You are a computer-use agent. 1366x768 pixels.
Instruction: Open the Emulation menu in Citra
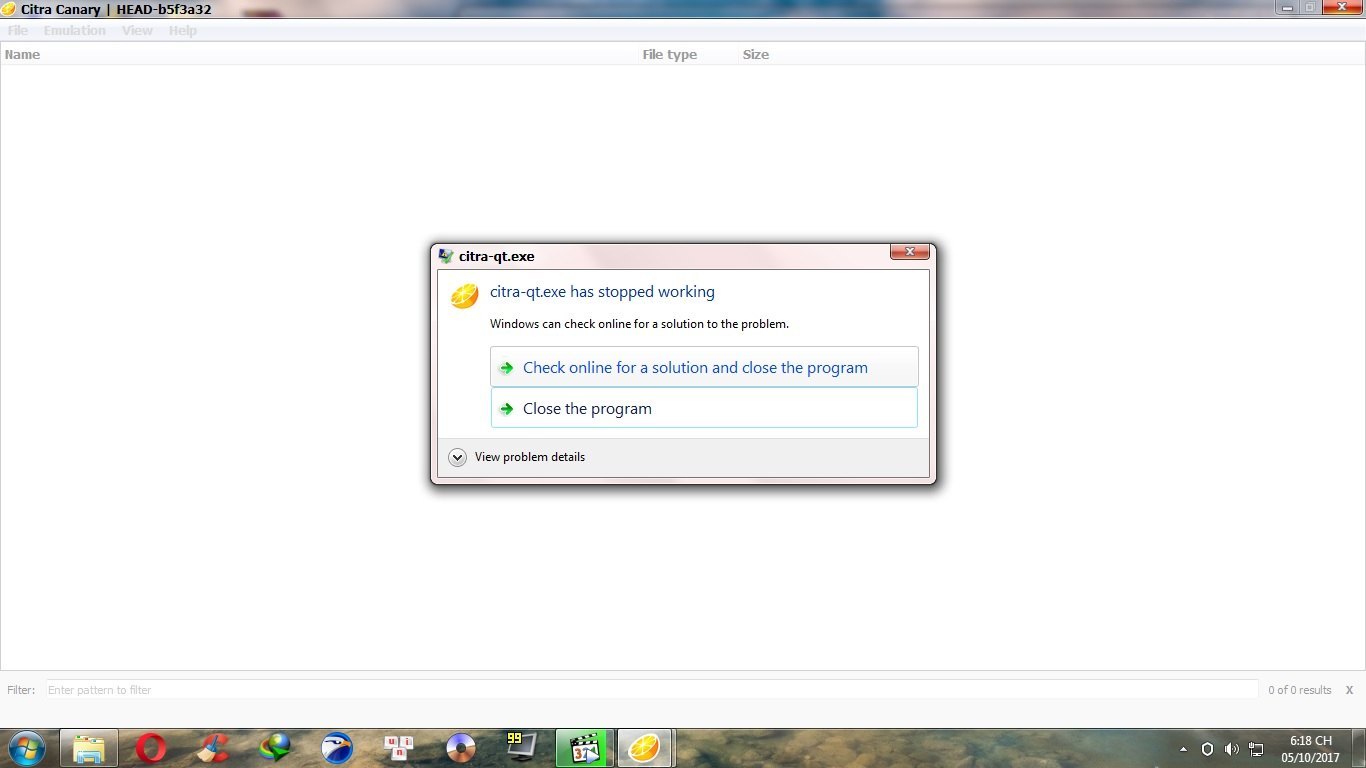(x=74, y=30)
